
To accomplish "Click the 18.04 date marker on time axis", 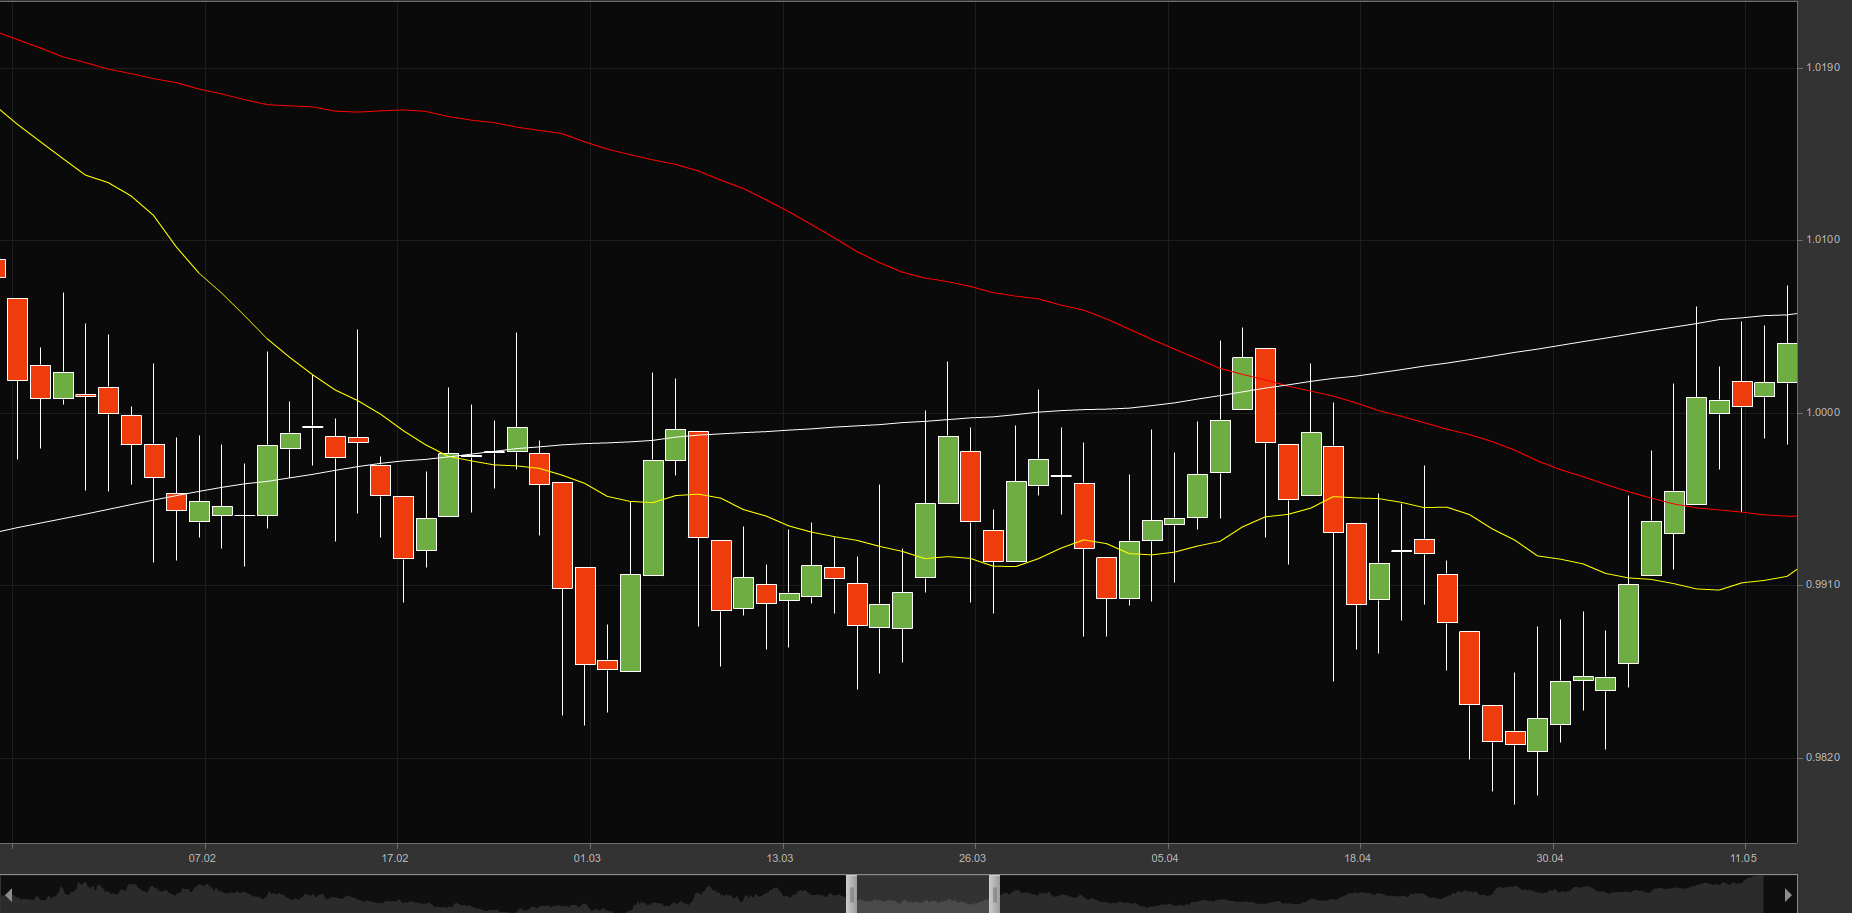I will click(1357, 858).
